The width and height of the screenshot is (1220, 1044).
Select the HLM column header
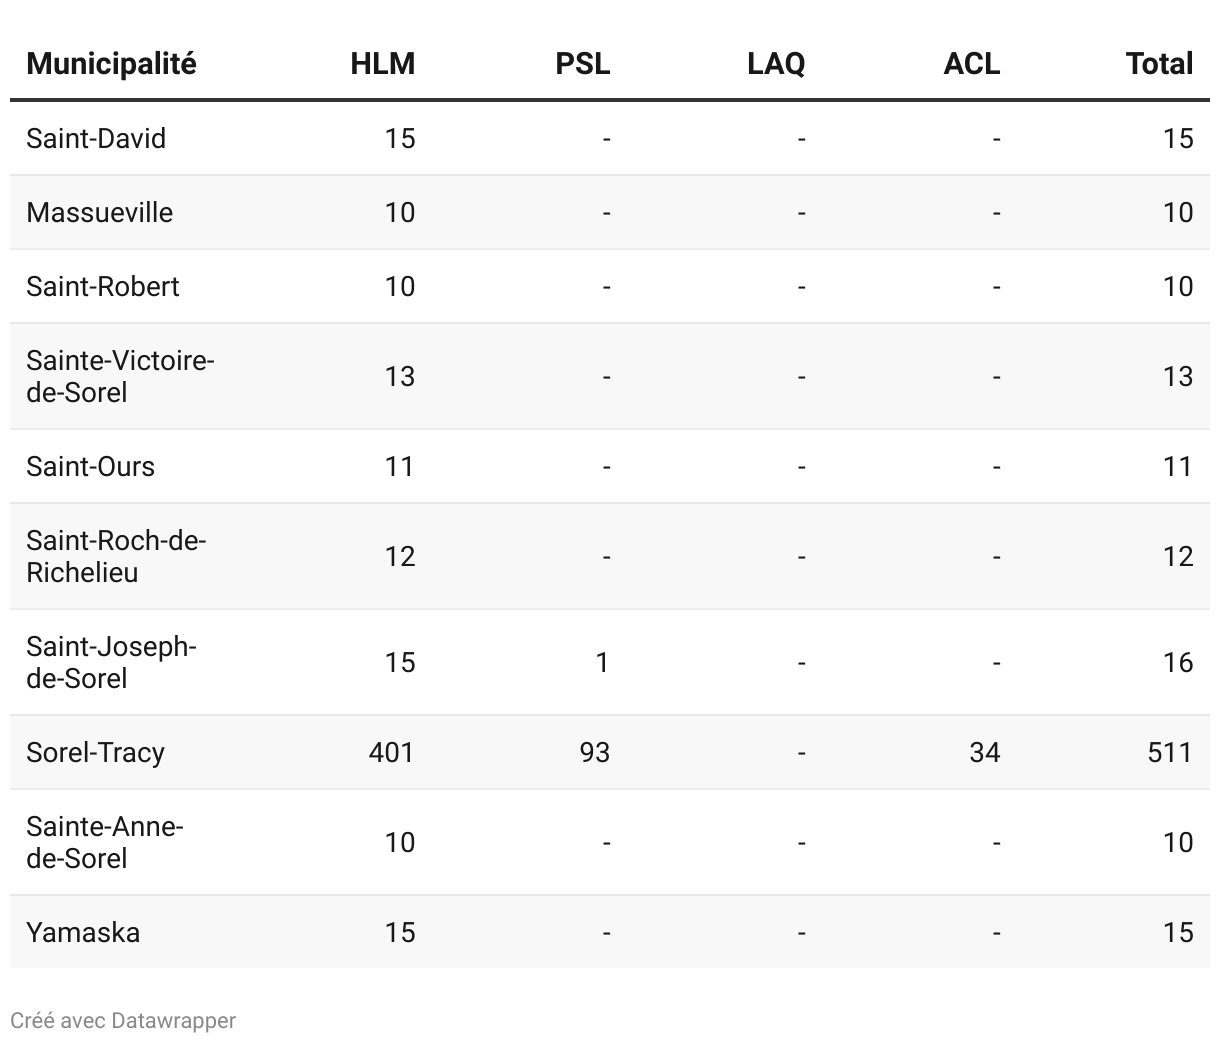[x=382, y=64]
